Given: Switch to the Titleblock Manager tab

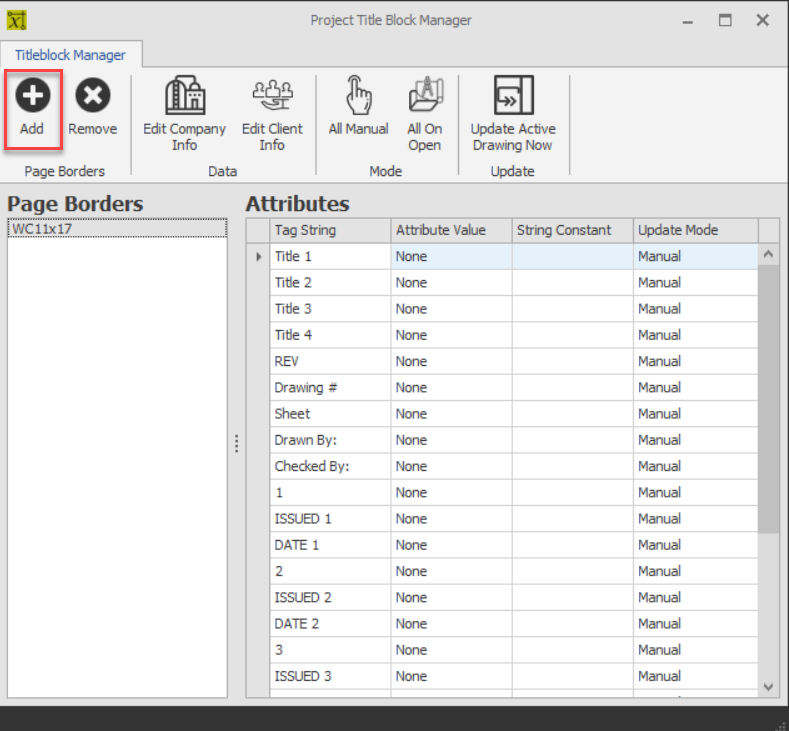Looking at the screenshot, I should coord(70,55).
